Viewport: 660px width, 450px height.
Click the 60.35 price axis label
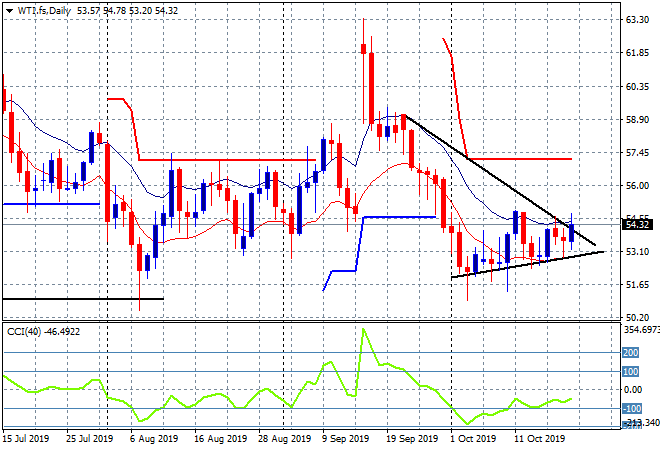637,87
